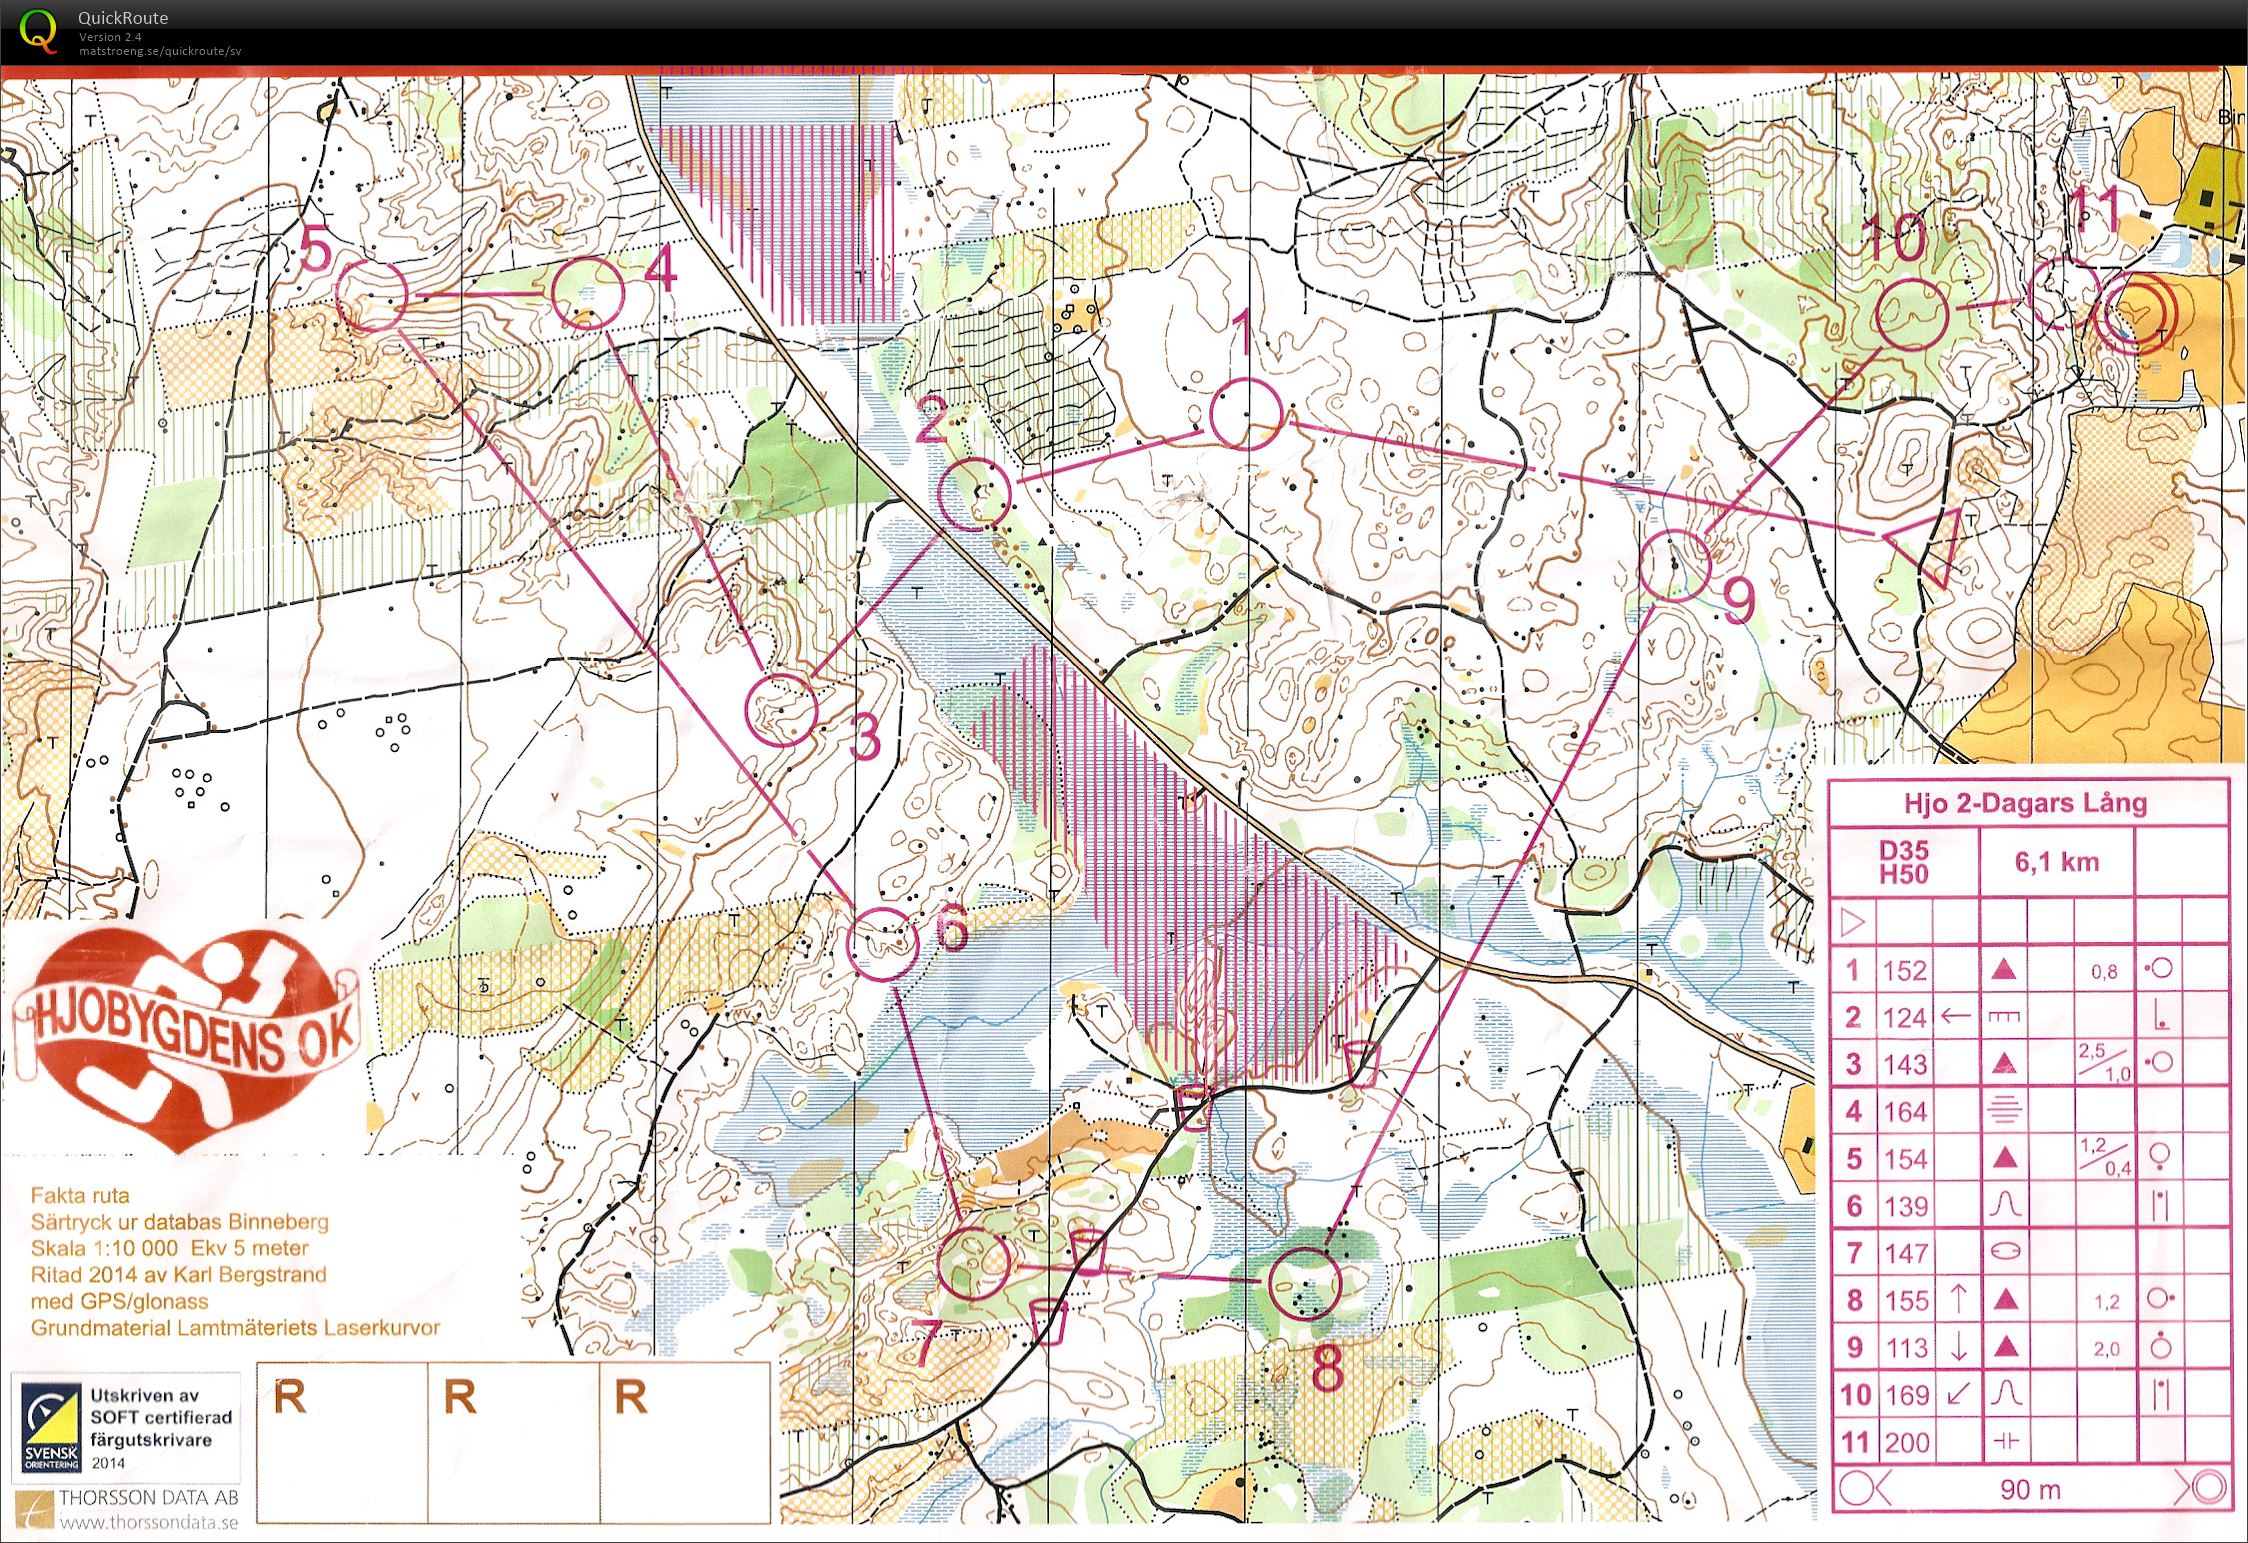Select control circle 8 on the map
The image size is (2248, 1543).
pyautogui.click(x=1304, y=1283)
